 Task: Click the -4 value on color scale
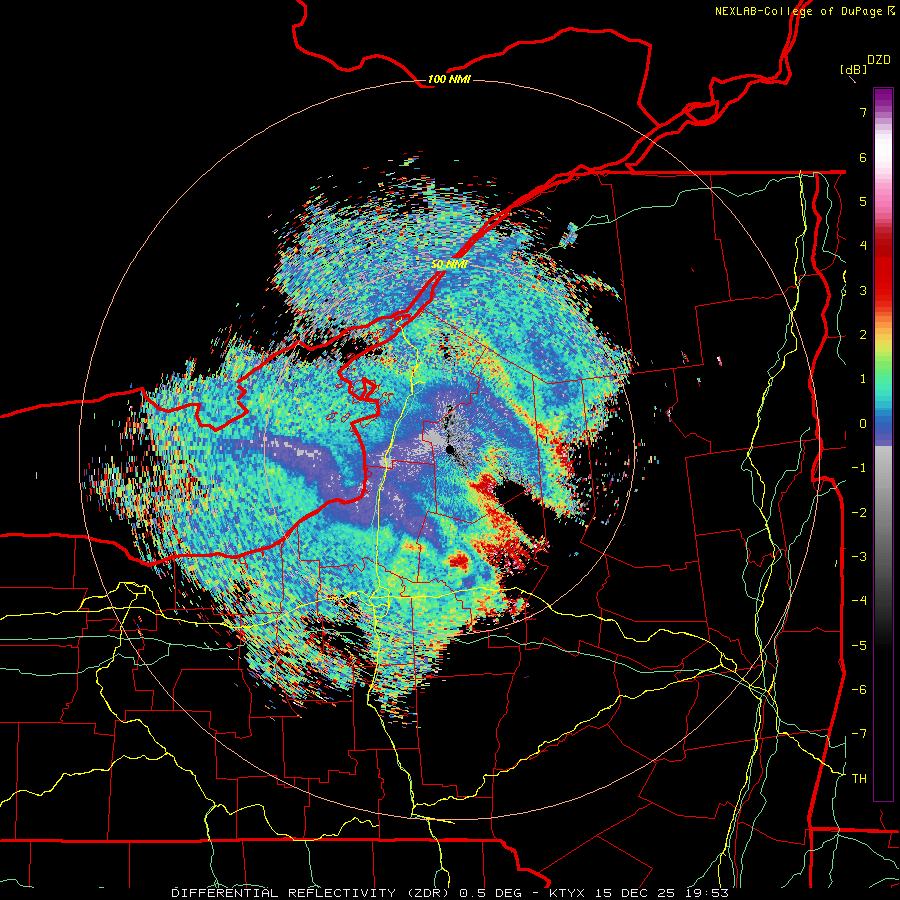(859, 601)
